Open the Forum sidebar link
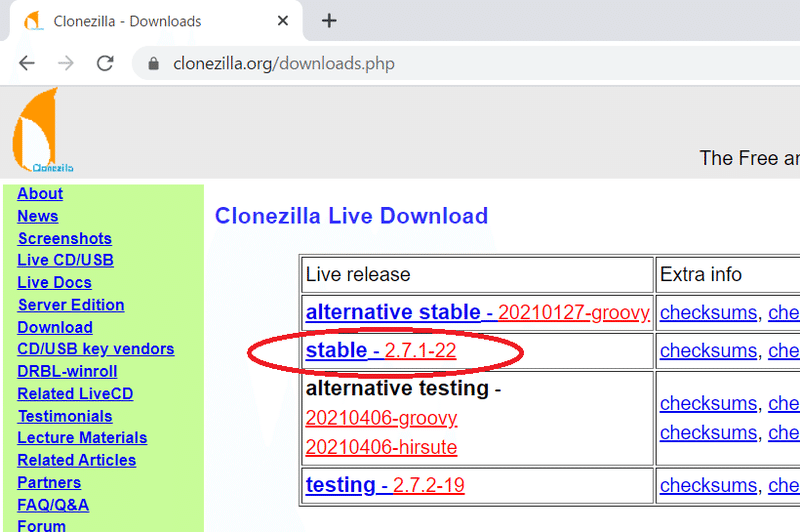800x532 pixels. [x=41, y=525]
